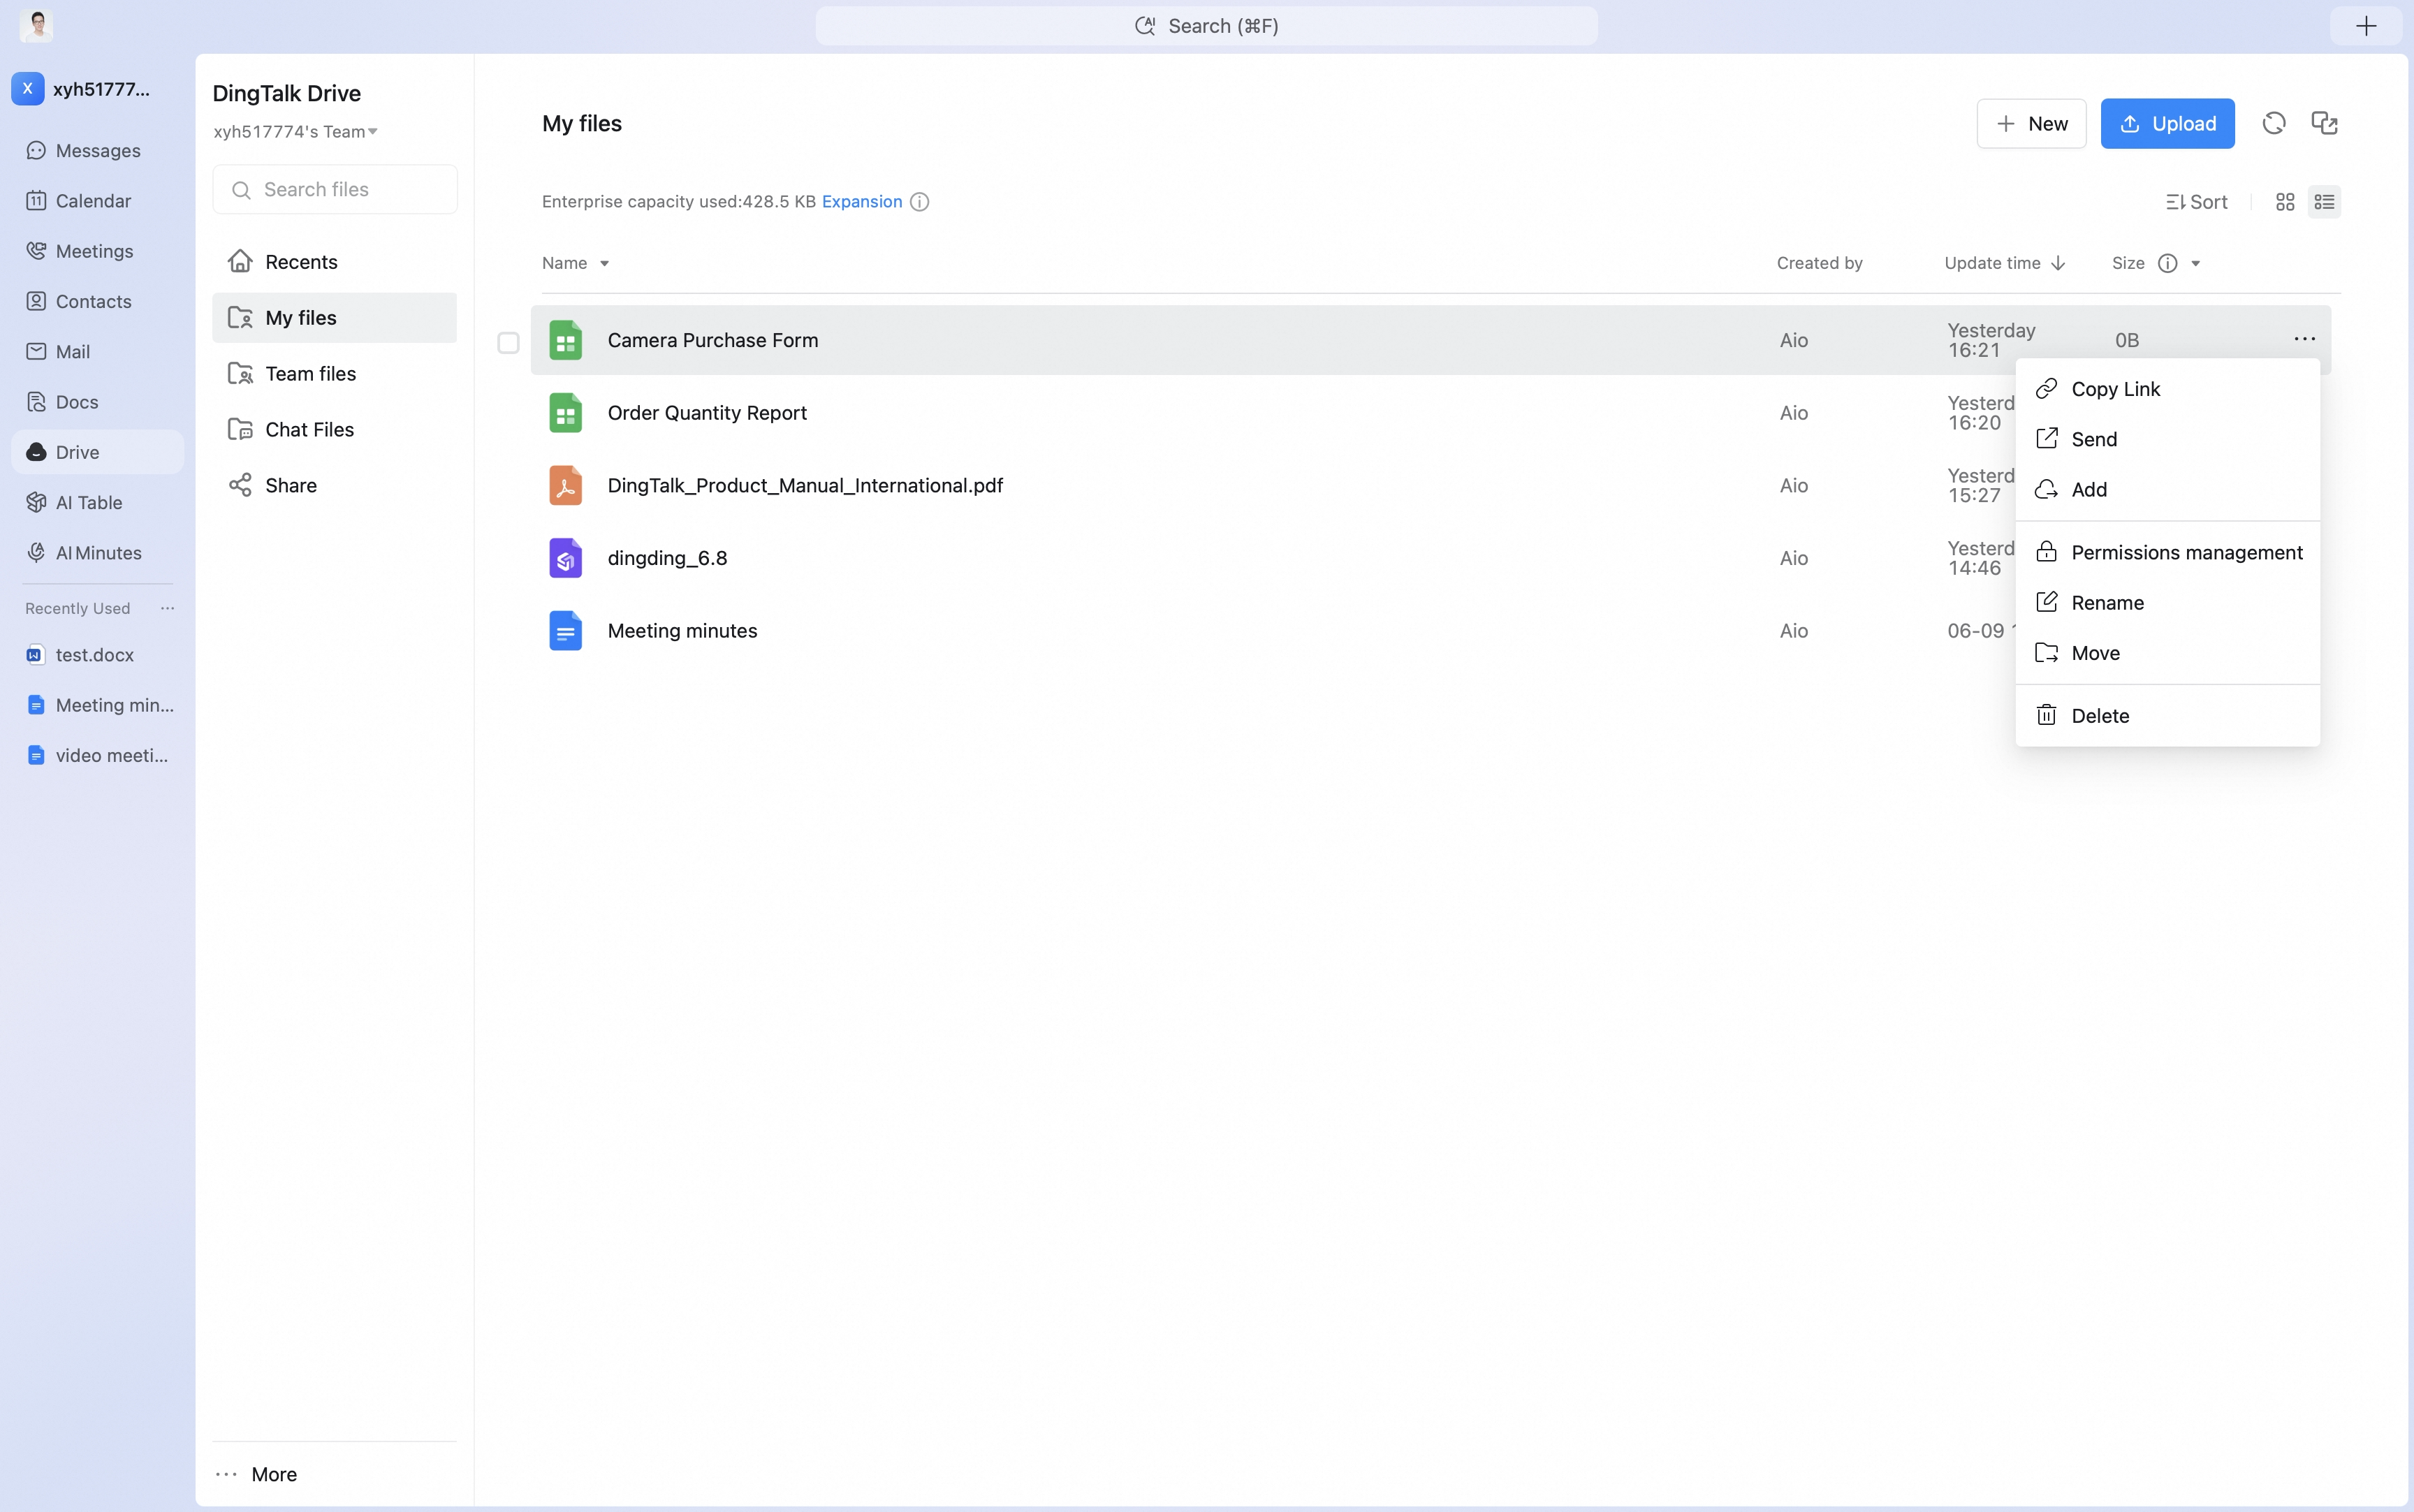
Task: Click the Size column info icon
Action: tap(2167, 263)
